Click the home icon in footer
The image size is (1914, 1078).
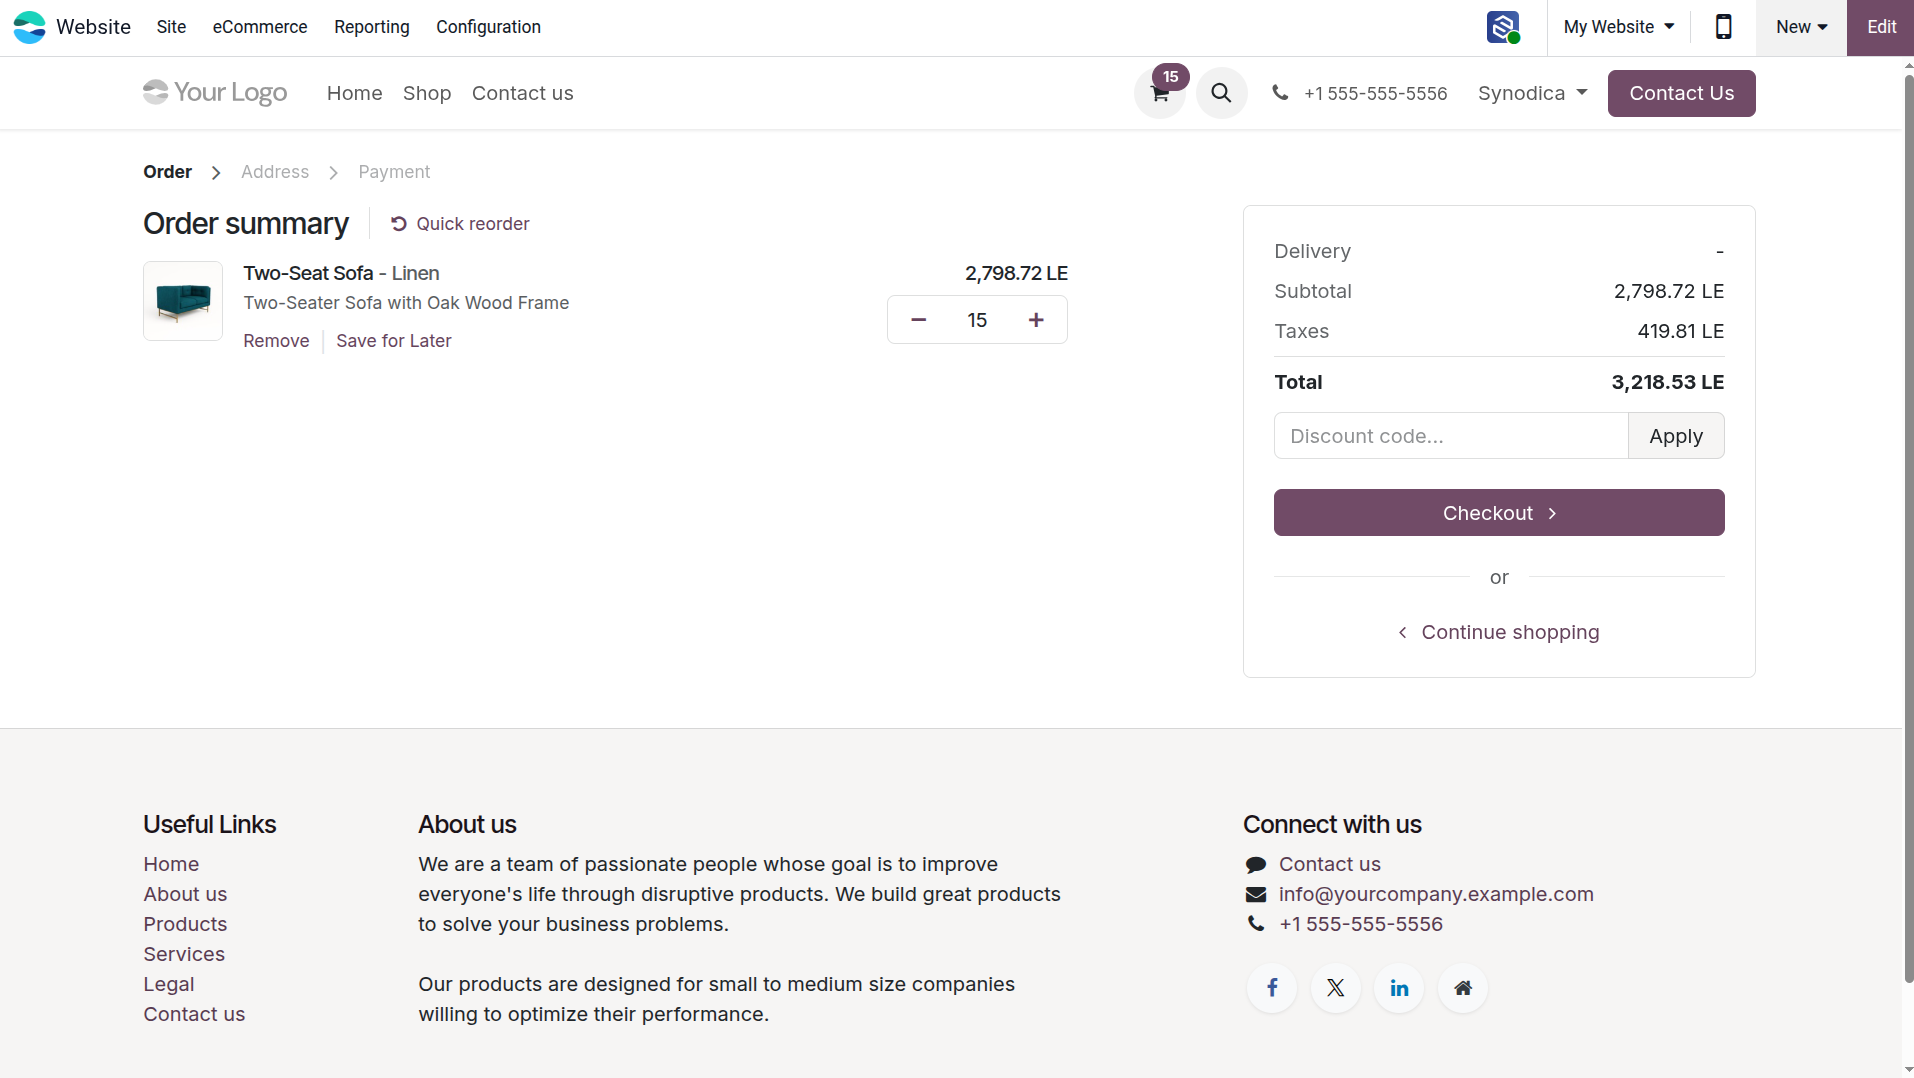1463,988
